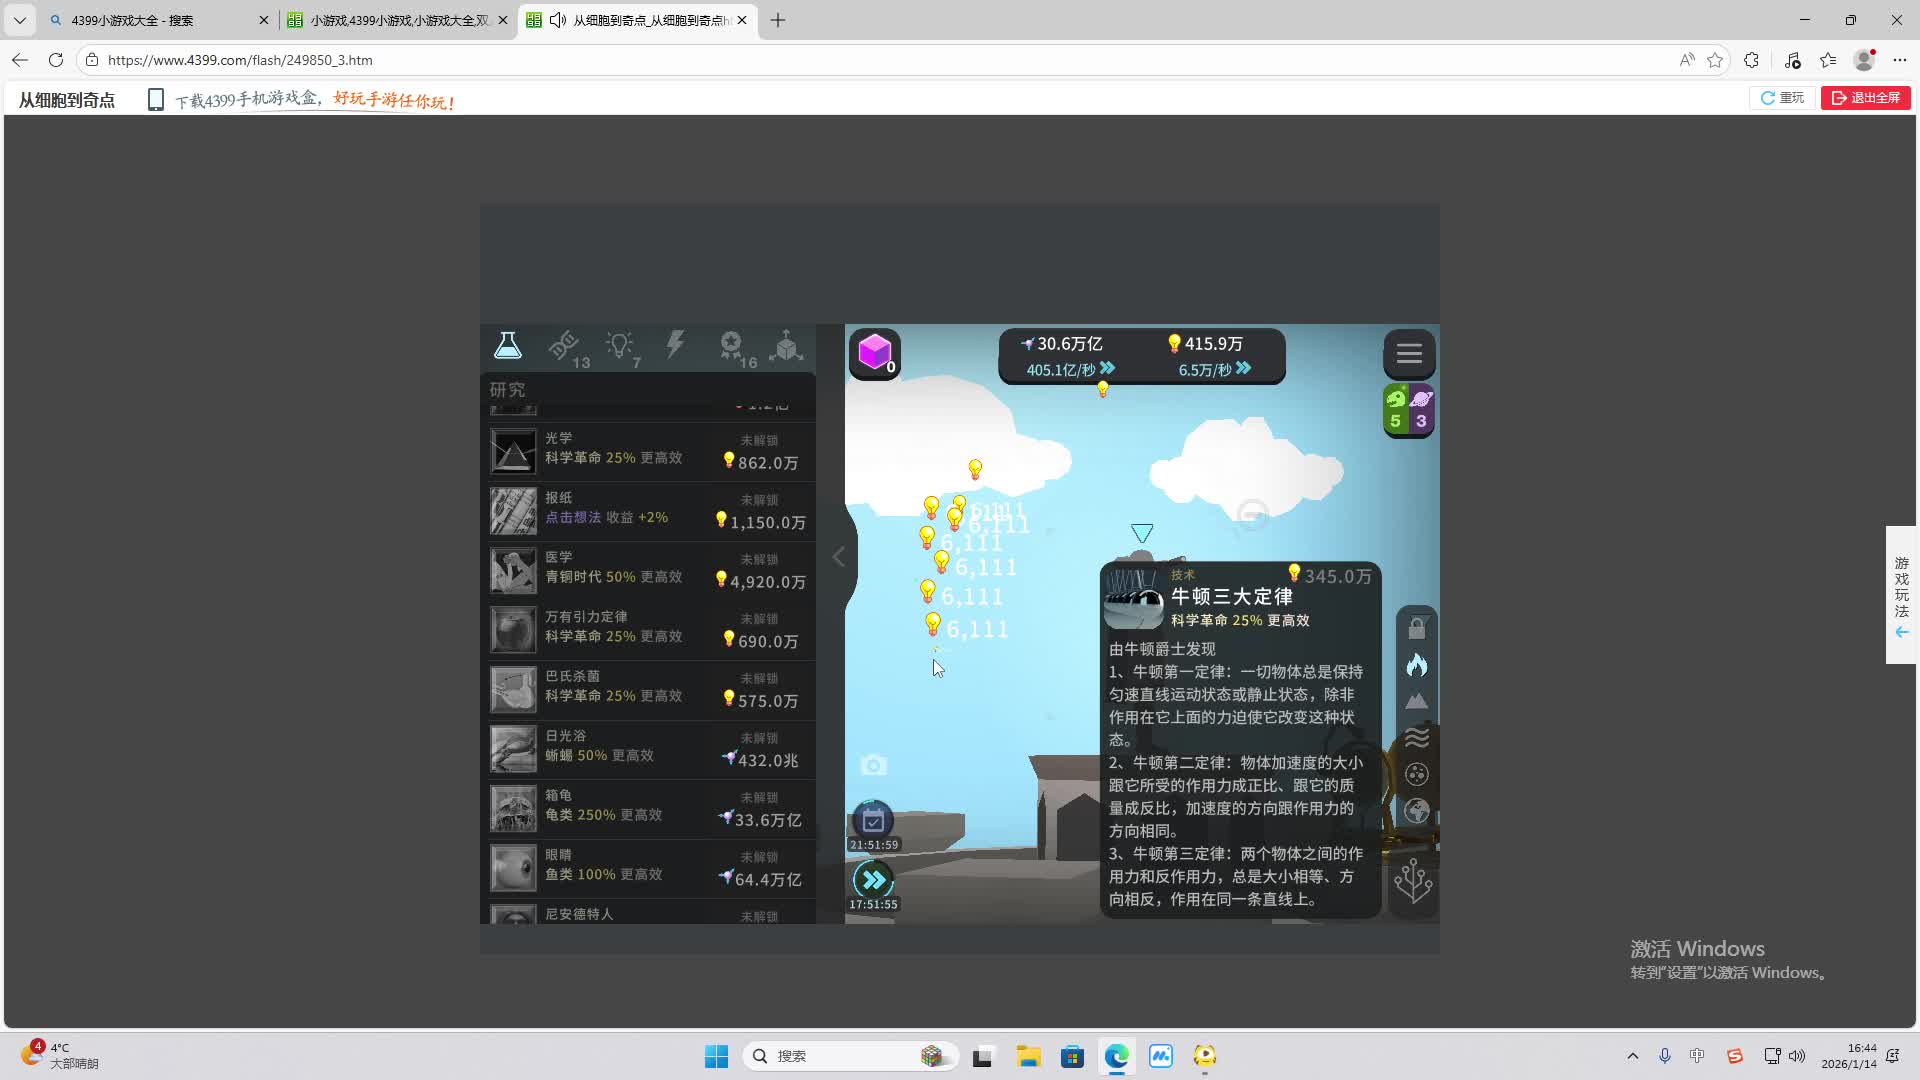The width and height of the screenshot is (1920, 1080).
Task: Click the 重玩 replay button
Action: 1782,97
